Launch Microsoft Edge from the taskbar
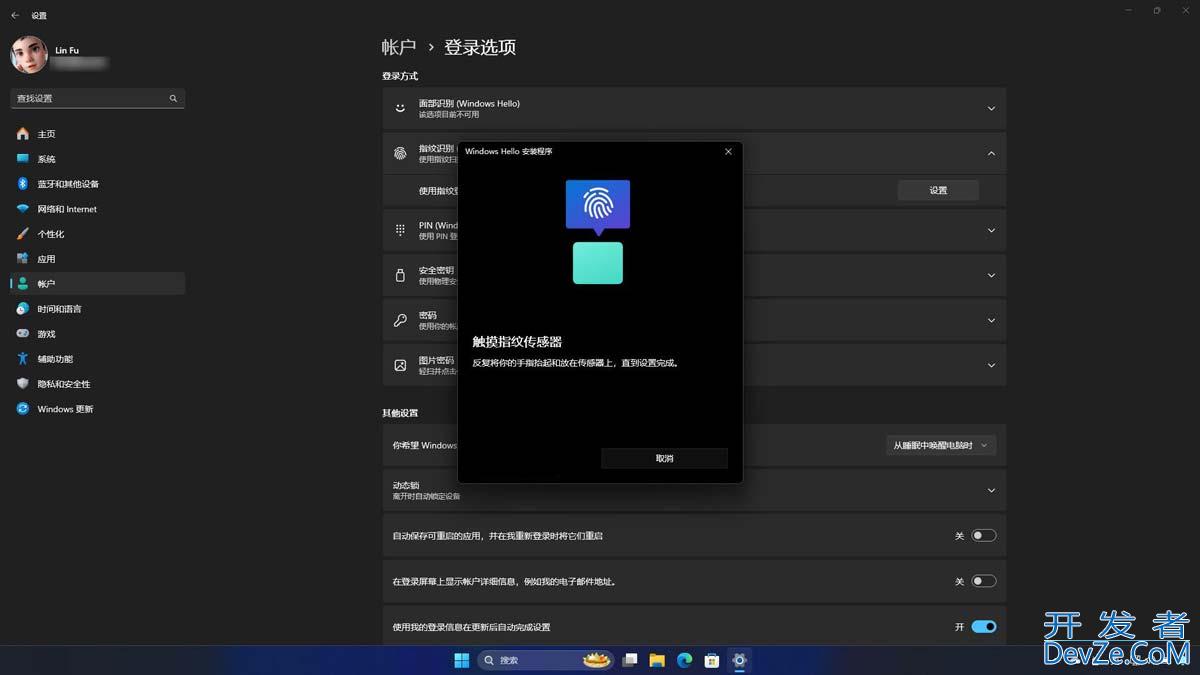The height and width of the screenshot is (675, 1200). point(685,660)
